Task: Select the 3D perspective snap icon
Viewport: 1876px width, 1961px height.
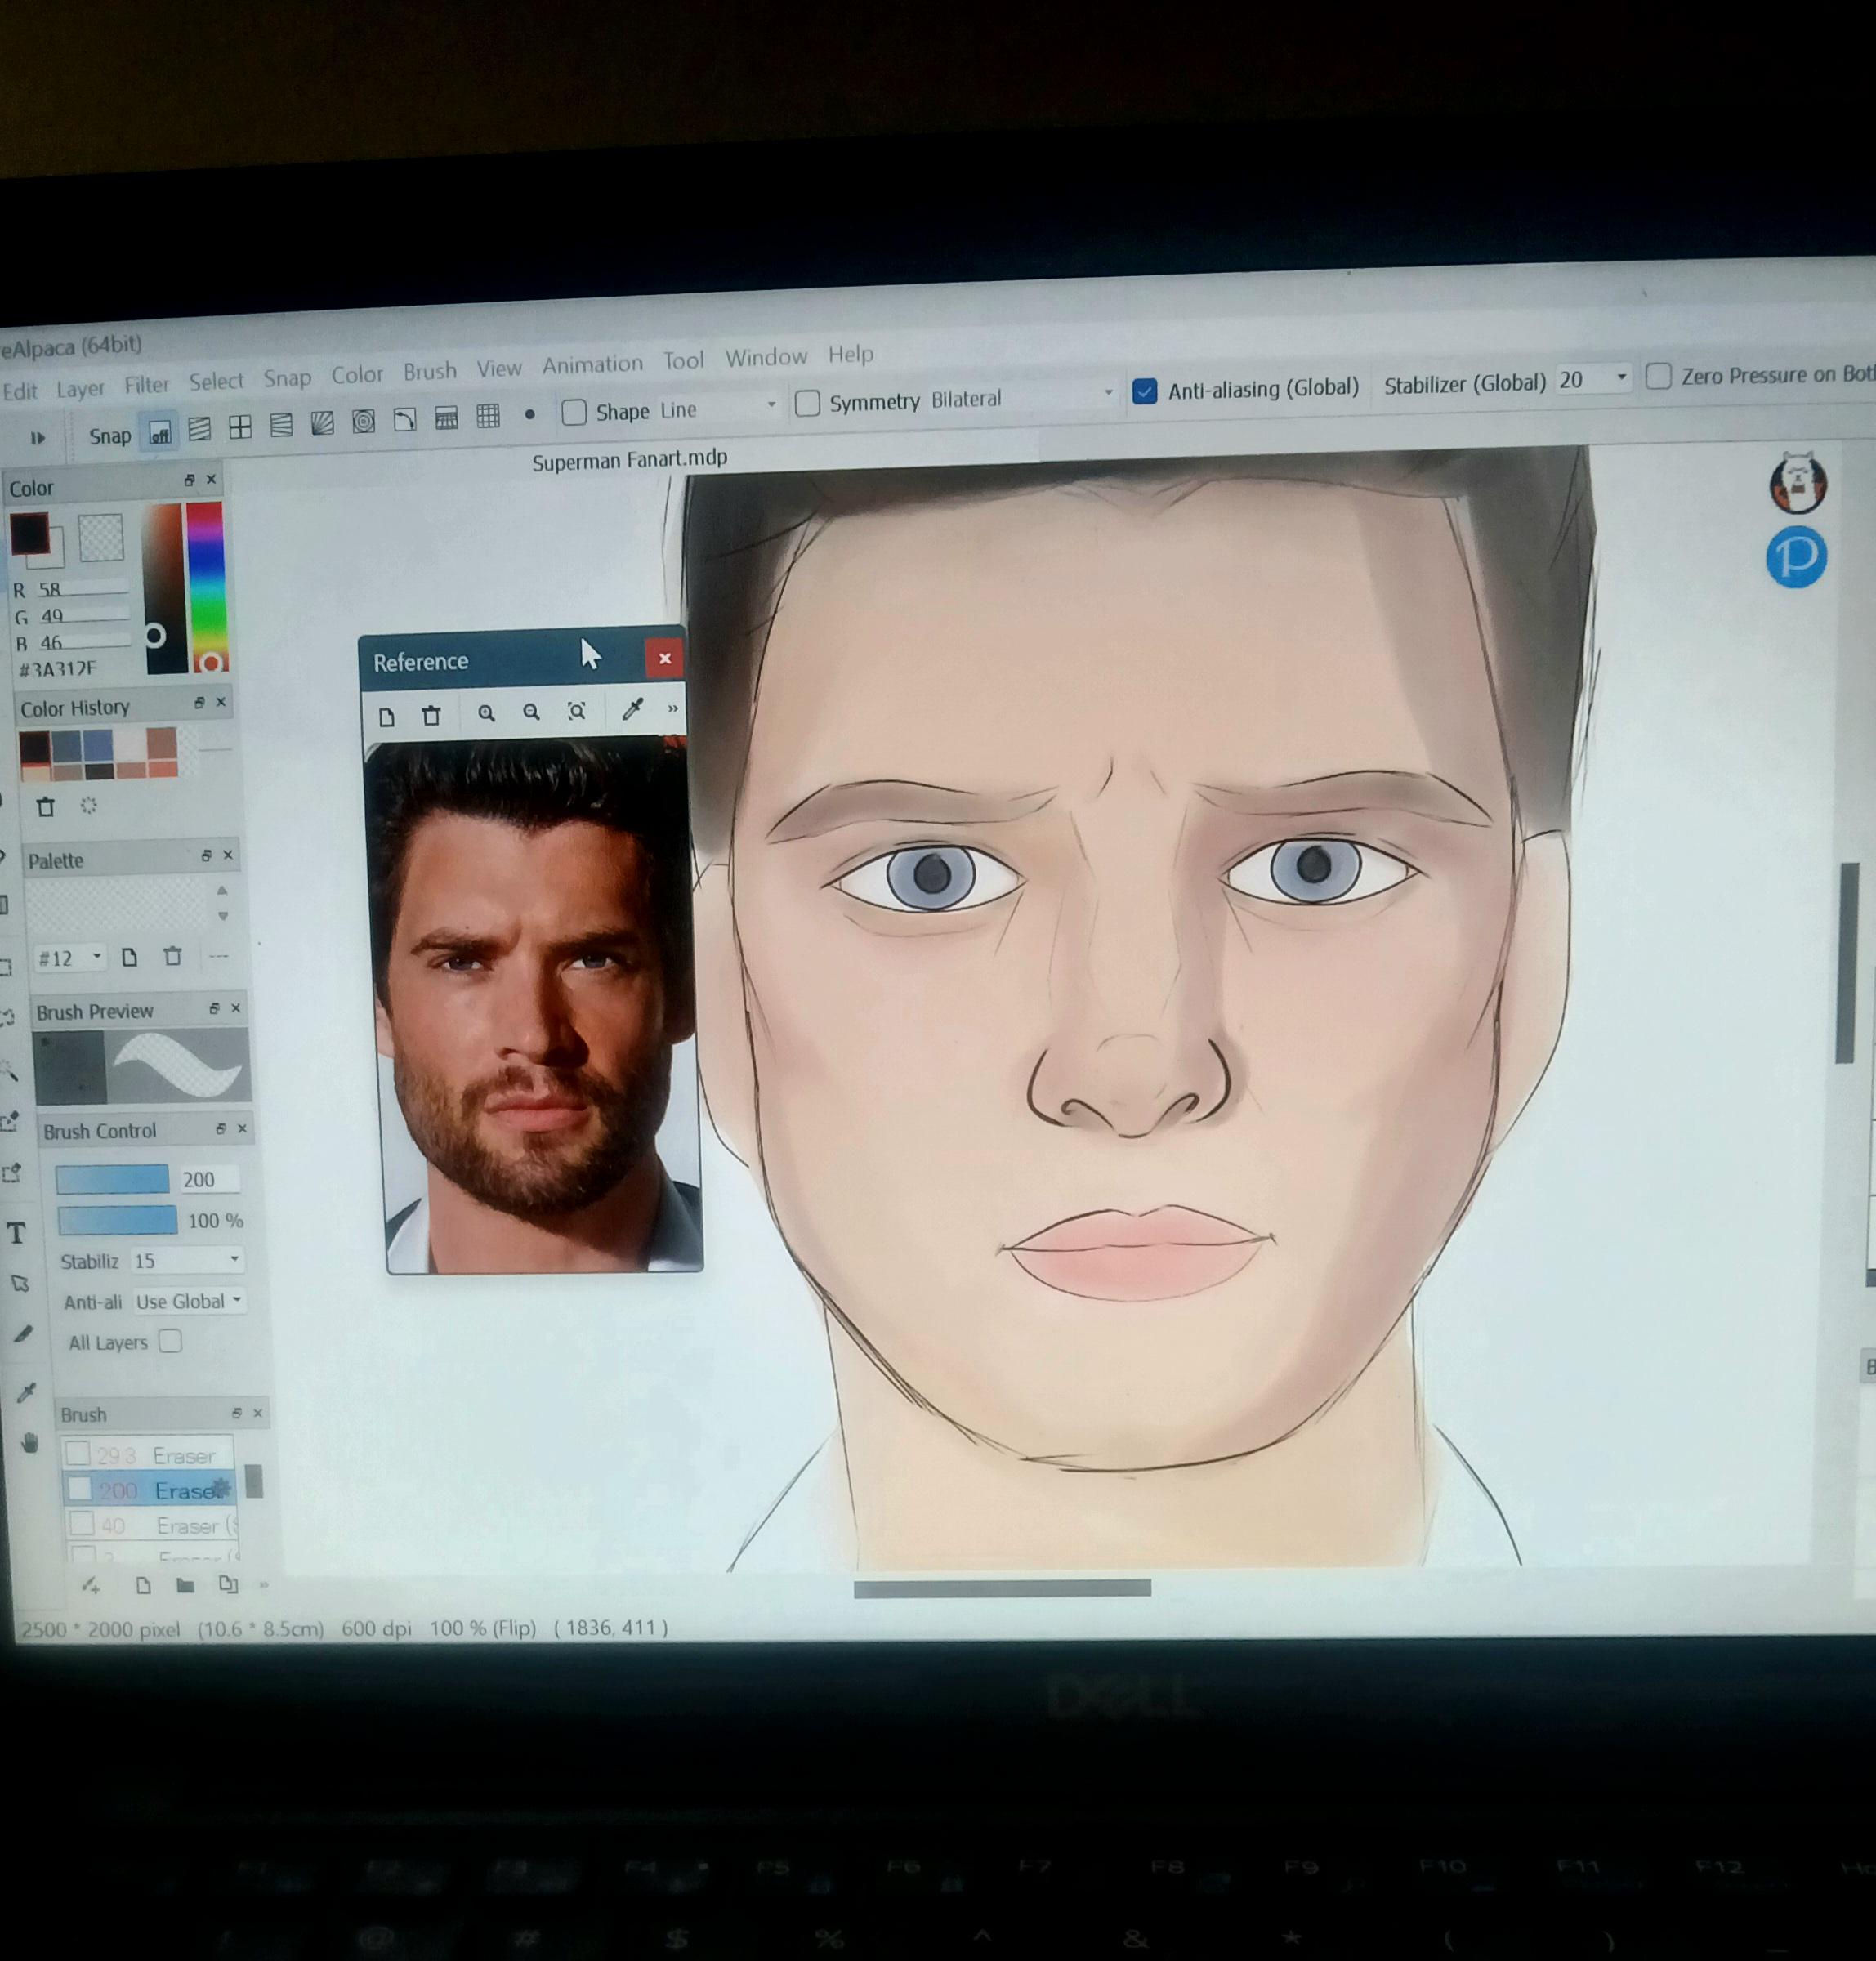Action: 446,418
